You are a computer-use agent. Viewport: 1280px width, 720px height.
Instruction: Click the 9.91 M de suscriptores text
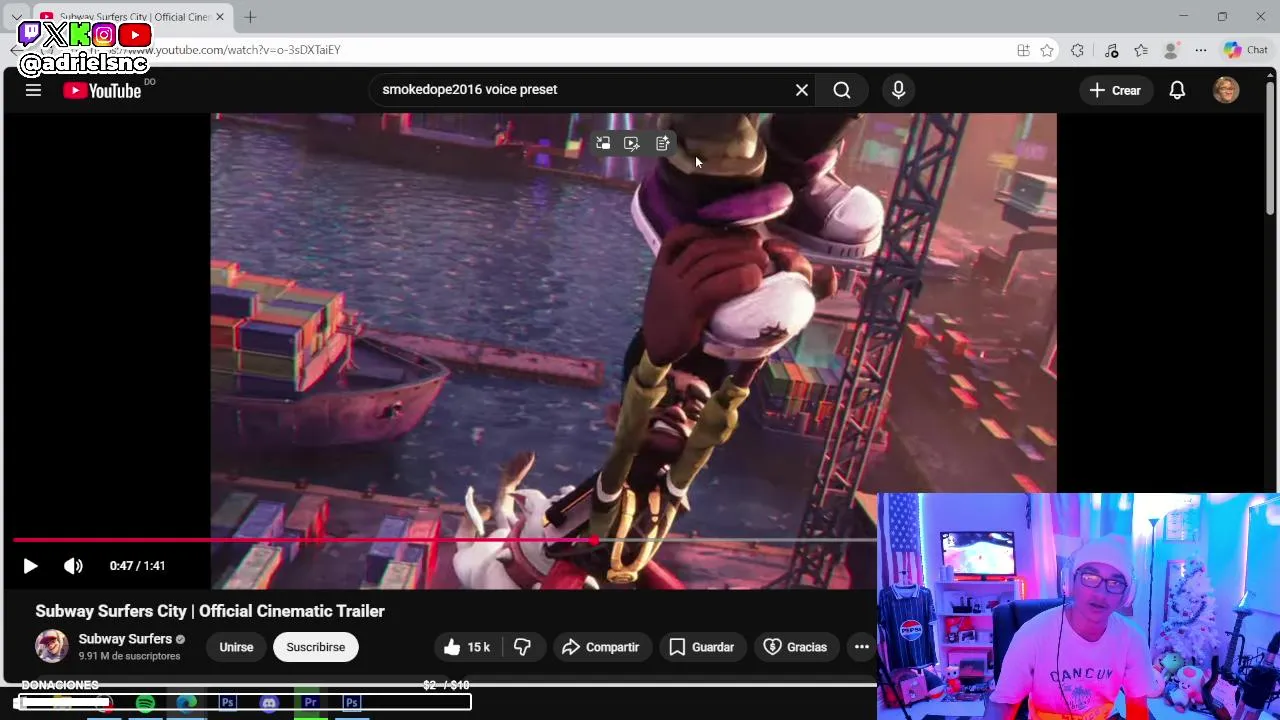[130, 656]
